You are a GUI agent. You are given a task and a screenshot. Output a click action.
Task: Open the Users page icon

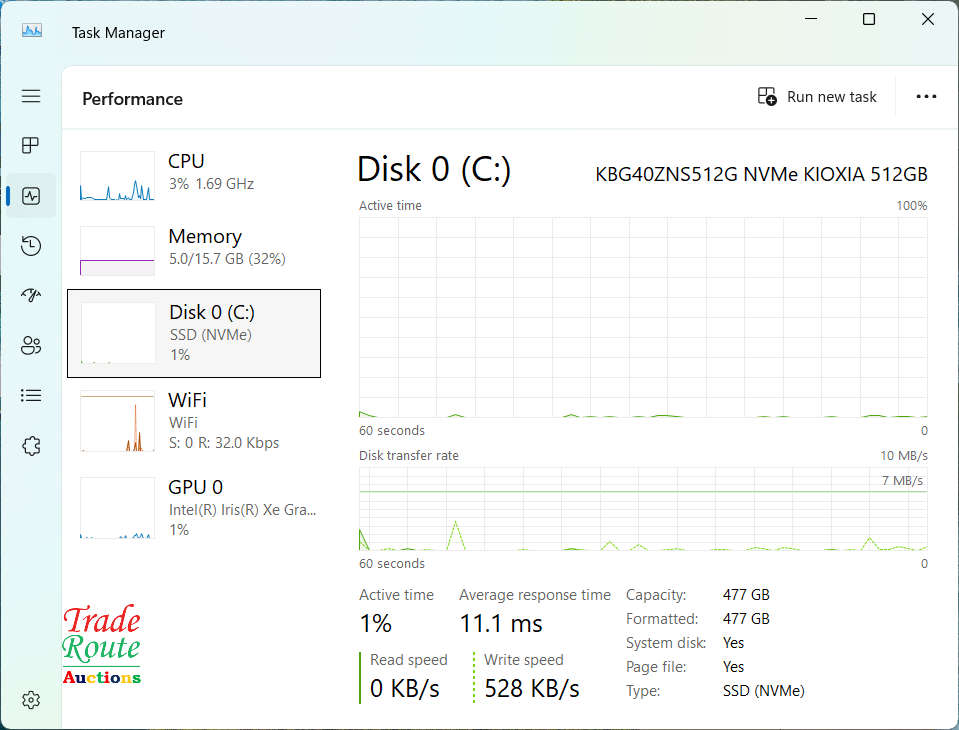[31, 346]
